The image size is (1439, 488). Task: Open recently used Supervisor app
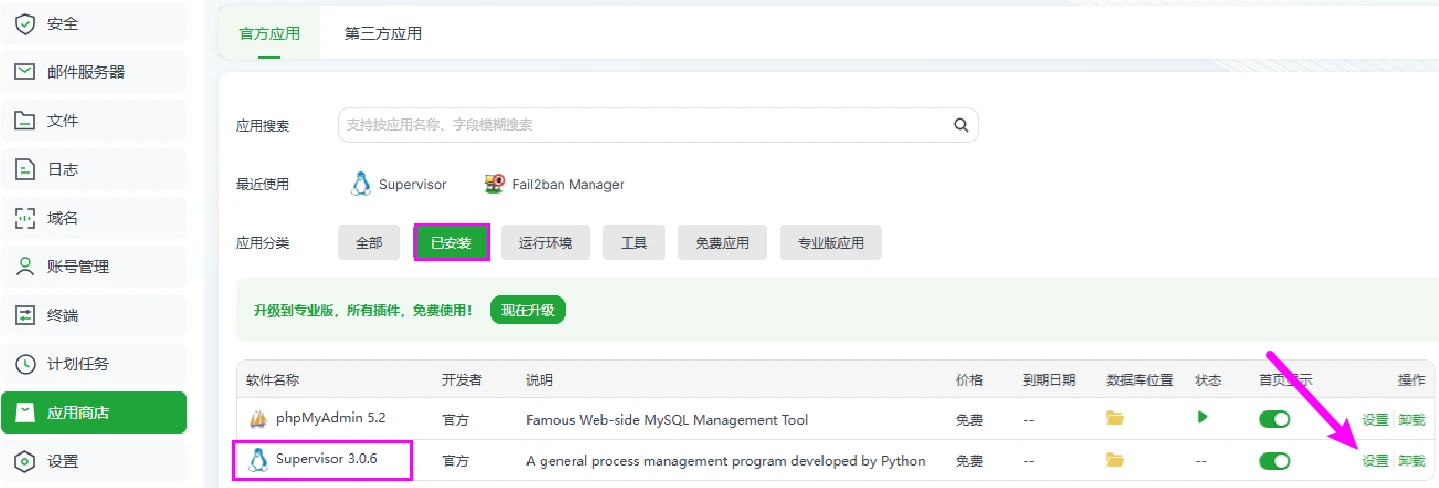tap(398, 184)
